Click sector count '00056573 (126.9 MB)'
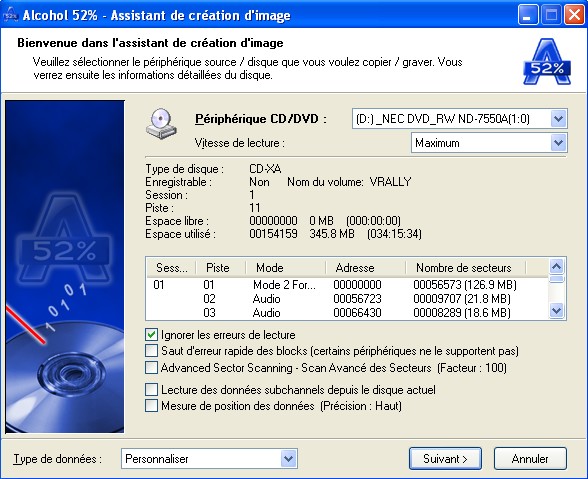Viewport: 588px width, 479px height. tap(465, 285)
